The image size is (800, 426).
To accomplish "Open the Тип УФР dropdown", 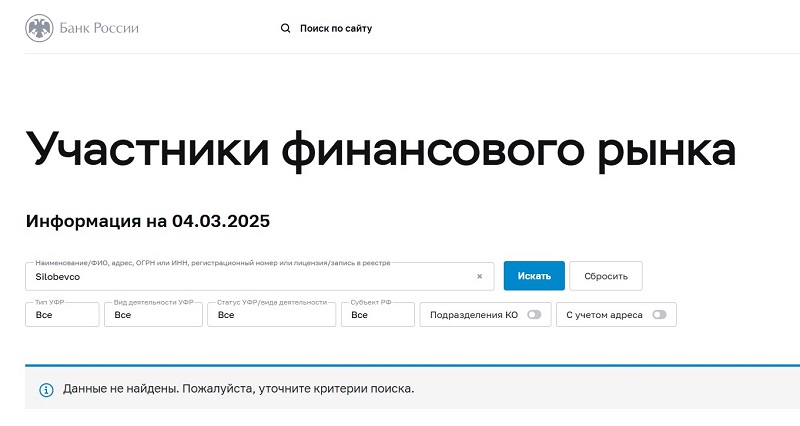I will 62,315.
